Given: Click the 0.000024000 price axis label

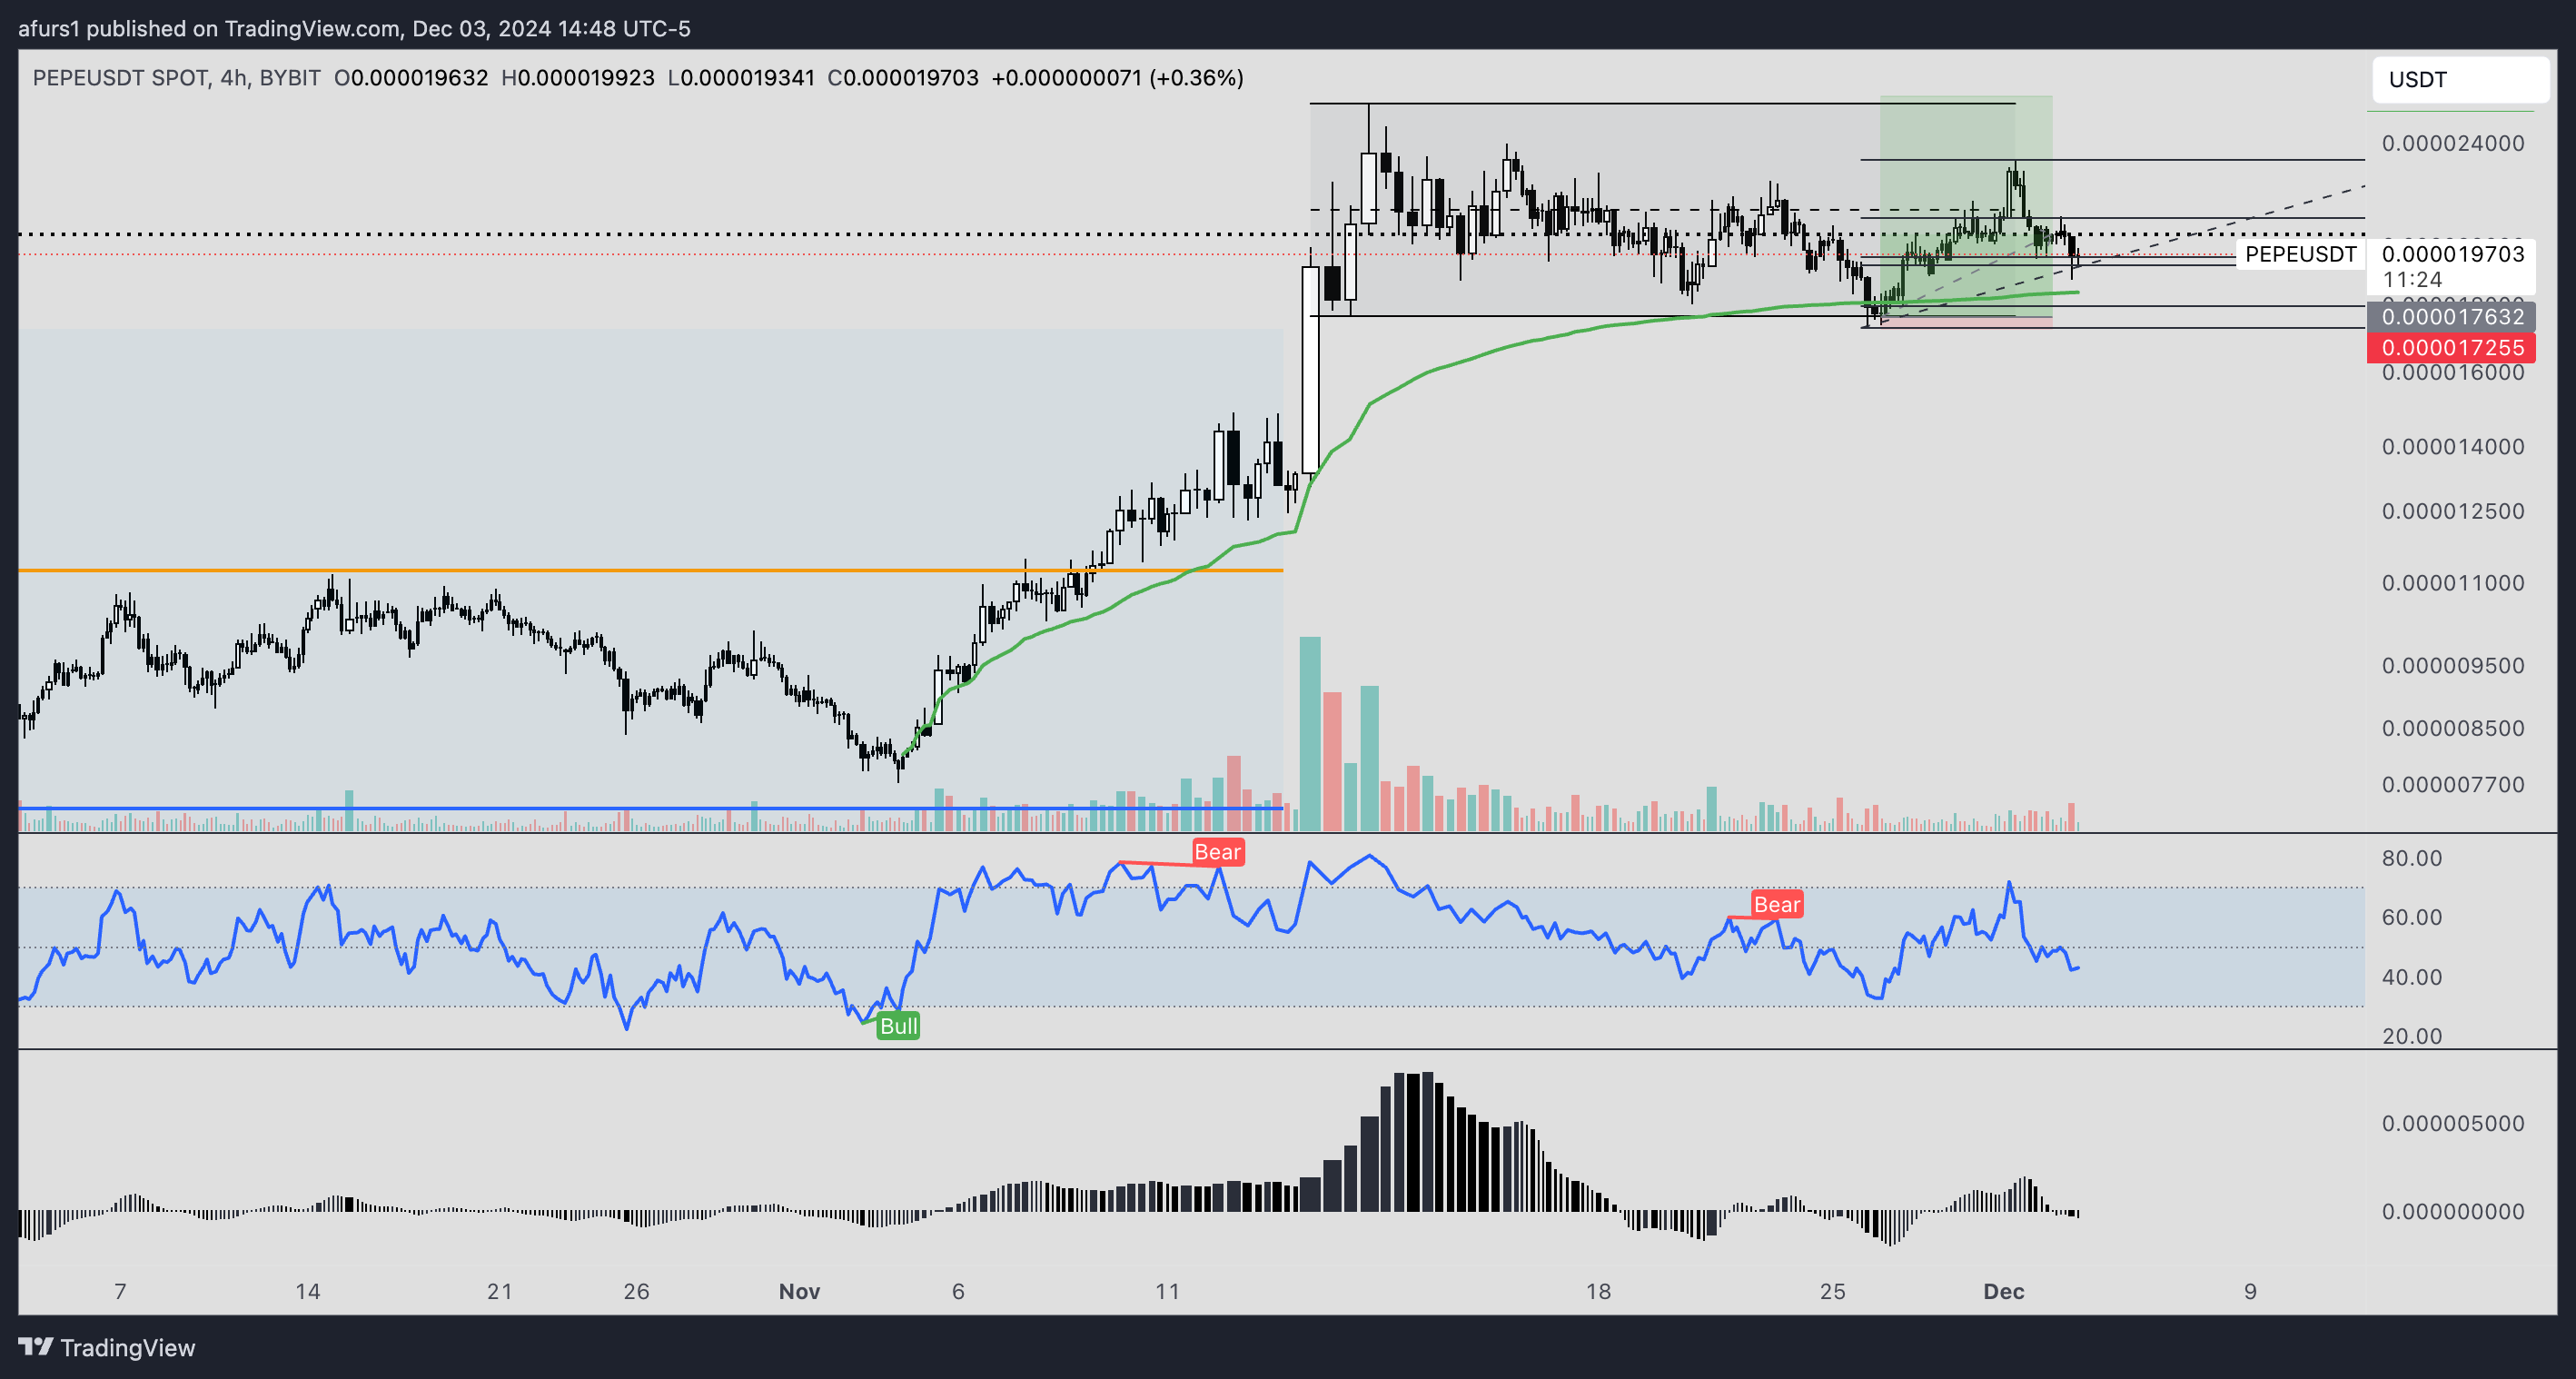Looking at the screenshot, I should (2453, 143).
